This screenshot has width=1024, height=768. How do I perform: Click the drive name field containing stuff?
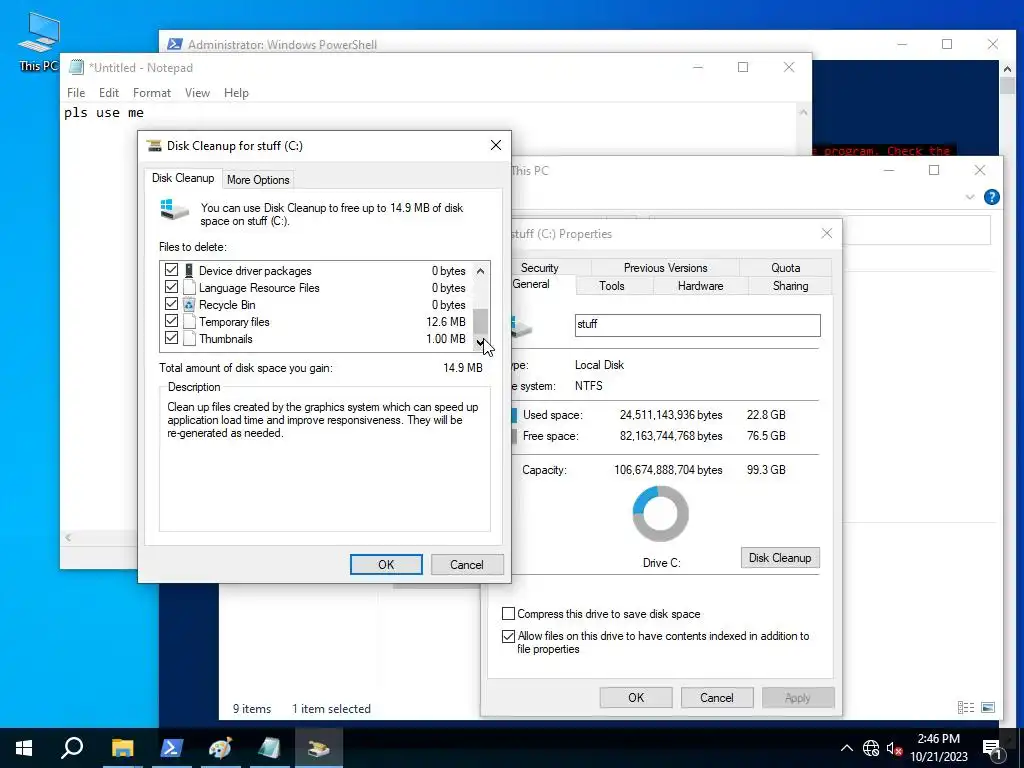[697, 325]
